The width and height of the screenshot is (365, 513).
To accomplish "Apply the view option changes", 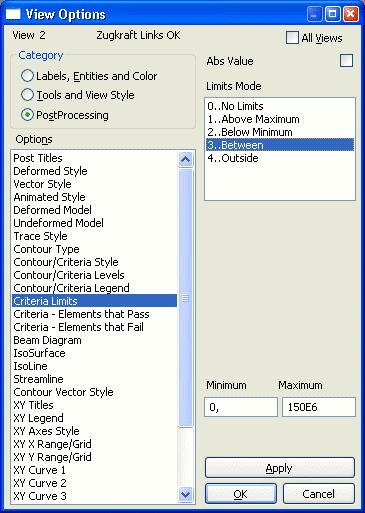I will 280,468.
